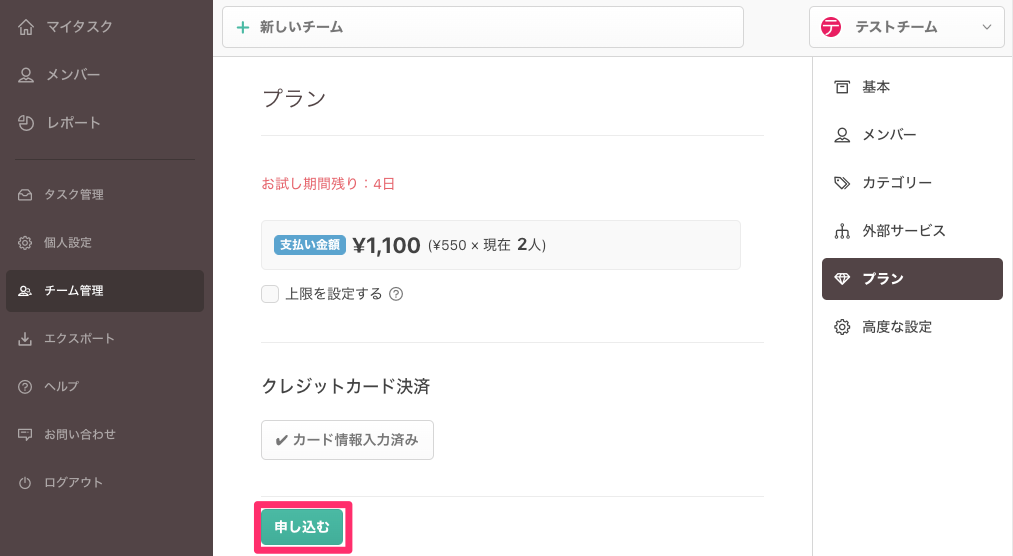Click the plus icon for 新しいチーム

pyautogui.click(x=242, y=27)
